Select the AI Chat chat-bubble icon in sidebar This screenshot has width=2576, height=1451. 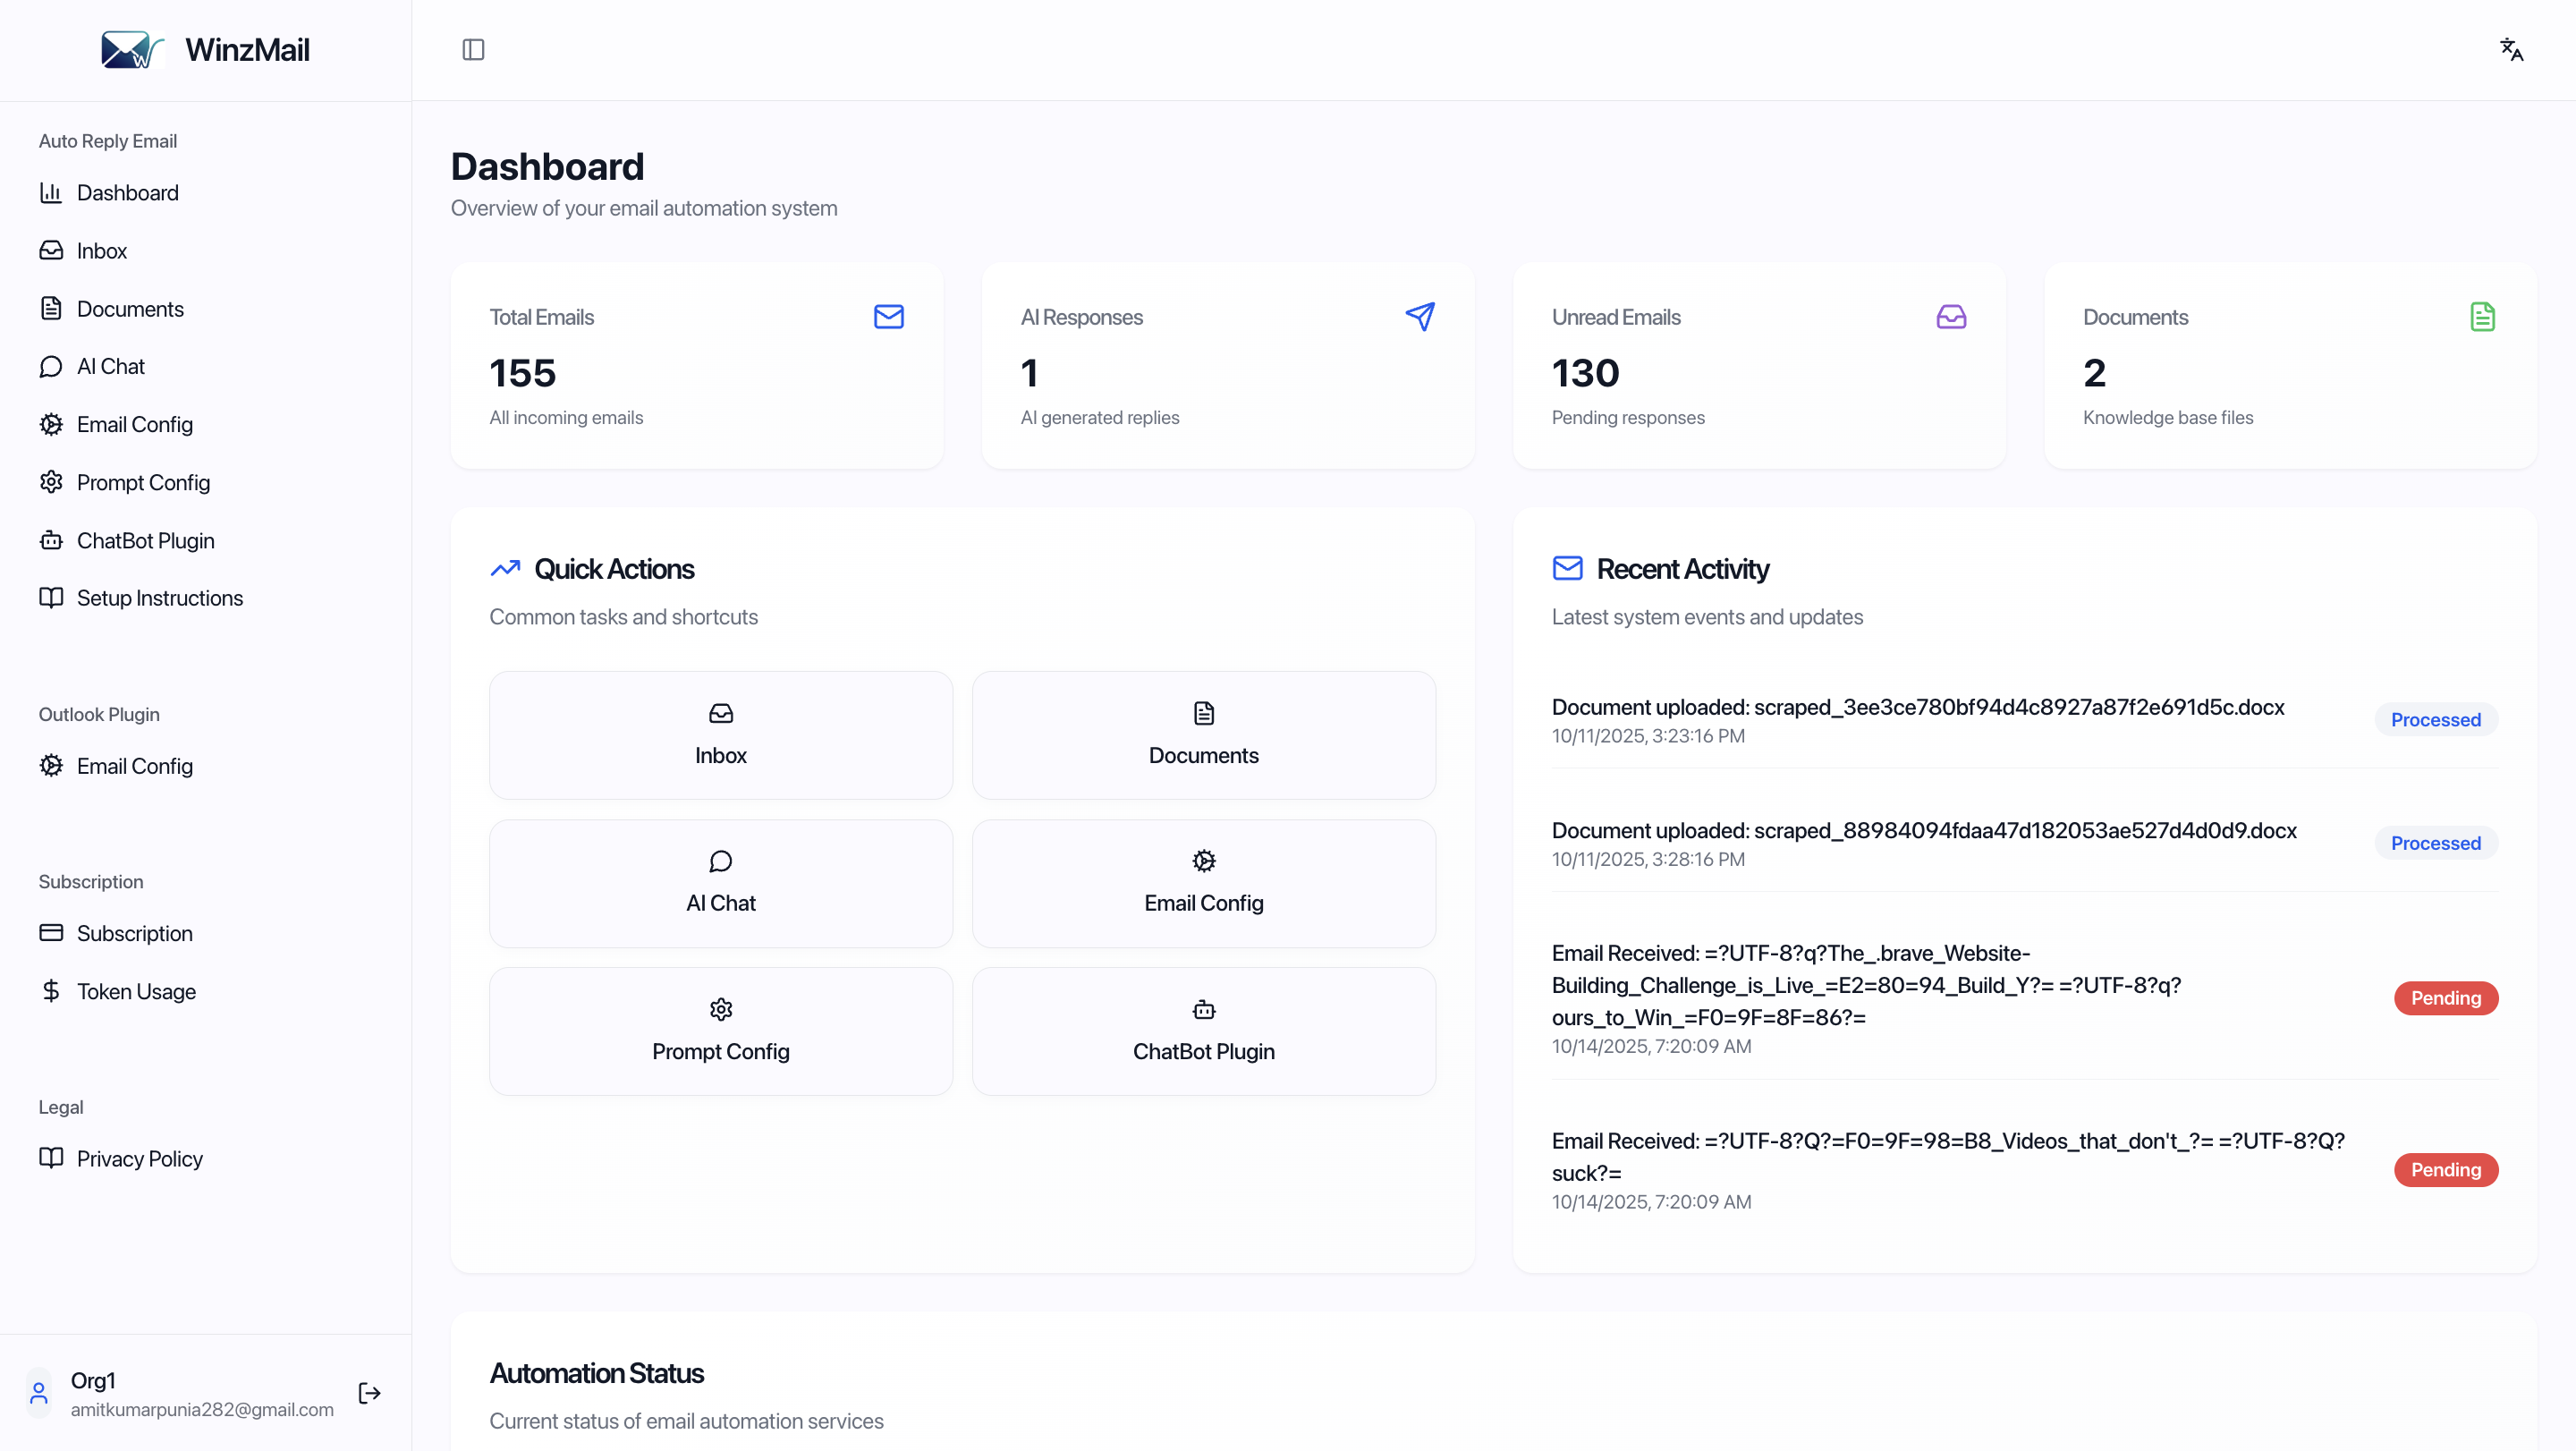[52, 366]
